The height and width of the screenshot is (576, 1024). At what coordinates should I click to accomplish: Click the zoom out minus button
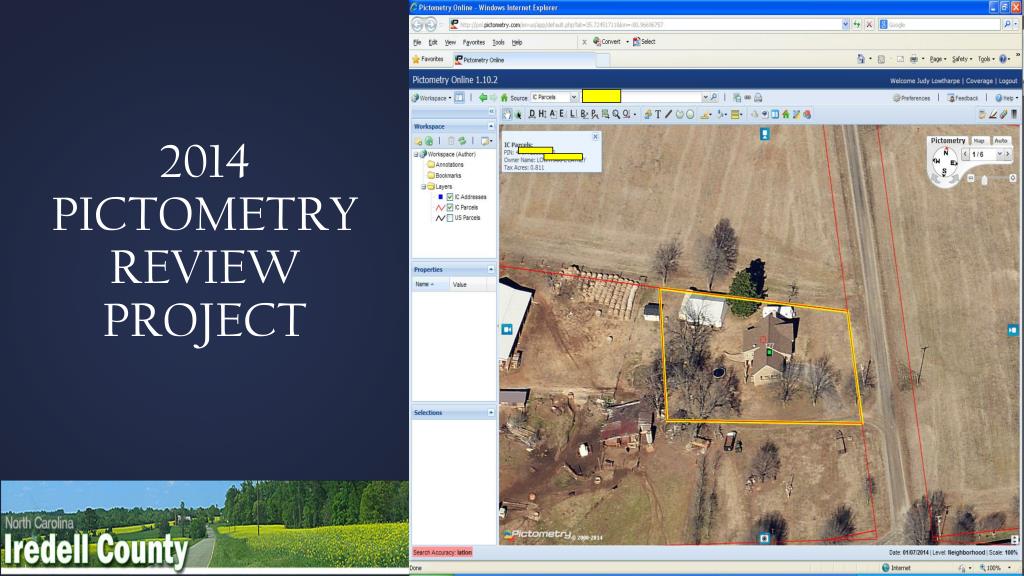pos(970,178)
